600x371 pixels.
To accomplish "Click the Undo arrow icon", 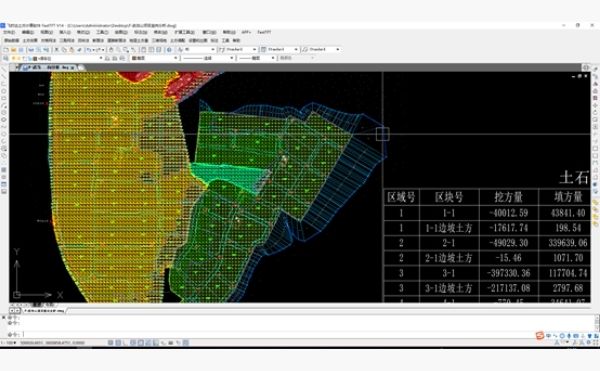I will [88, 50].
